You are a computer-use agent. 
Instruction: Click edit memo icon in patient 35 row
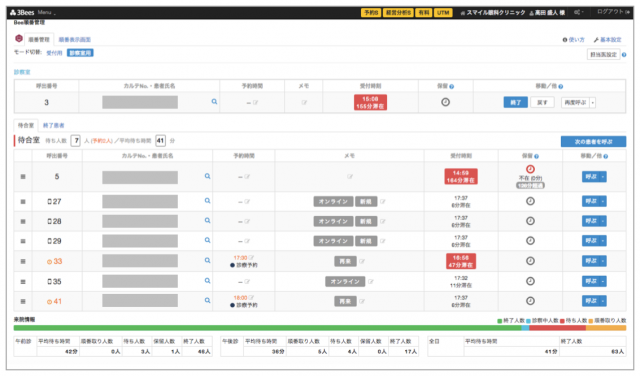click(371, 281)
